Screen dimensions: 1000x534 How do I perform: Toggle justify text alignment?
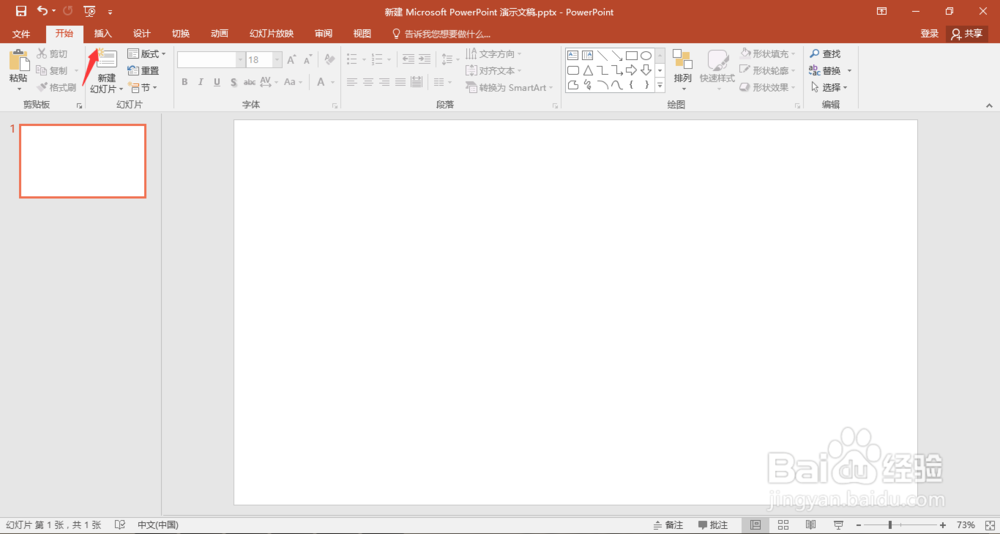[x=401, y=82]
